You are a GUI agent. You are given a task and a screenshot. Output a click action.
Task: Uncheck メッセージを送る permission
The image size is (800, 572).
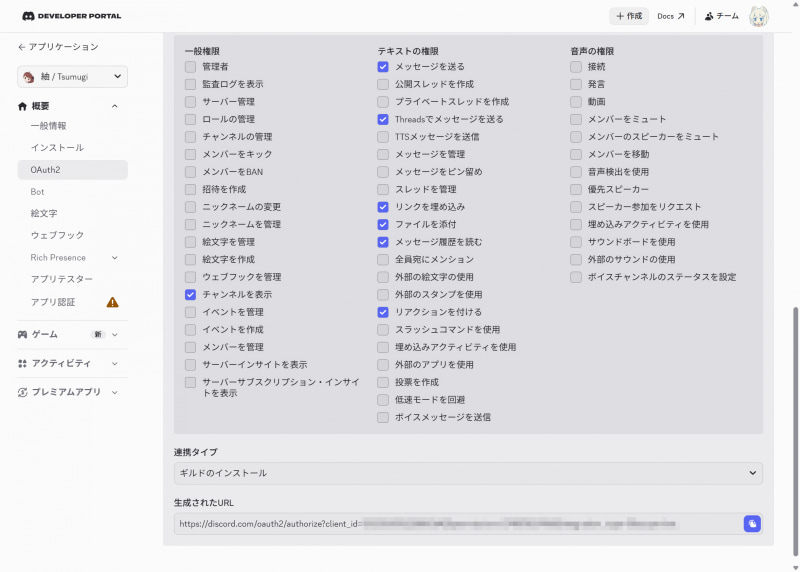pyautogui.click(x=383, y=66)
